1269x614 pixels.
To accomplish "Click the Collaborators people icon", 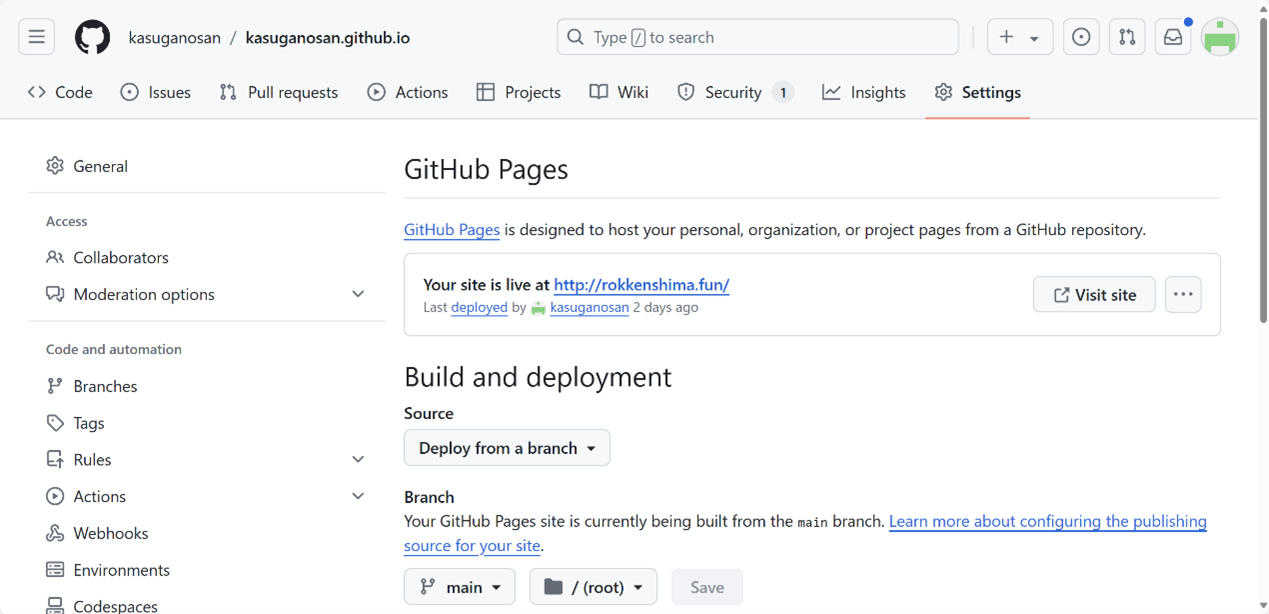I will (55, 257).
